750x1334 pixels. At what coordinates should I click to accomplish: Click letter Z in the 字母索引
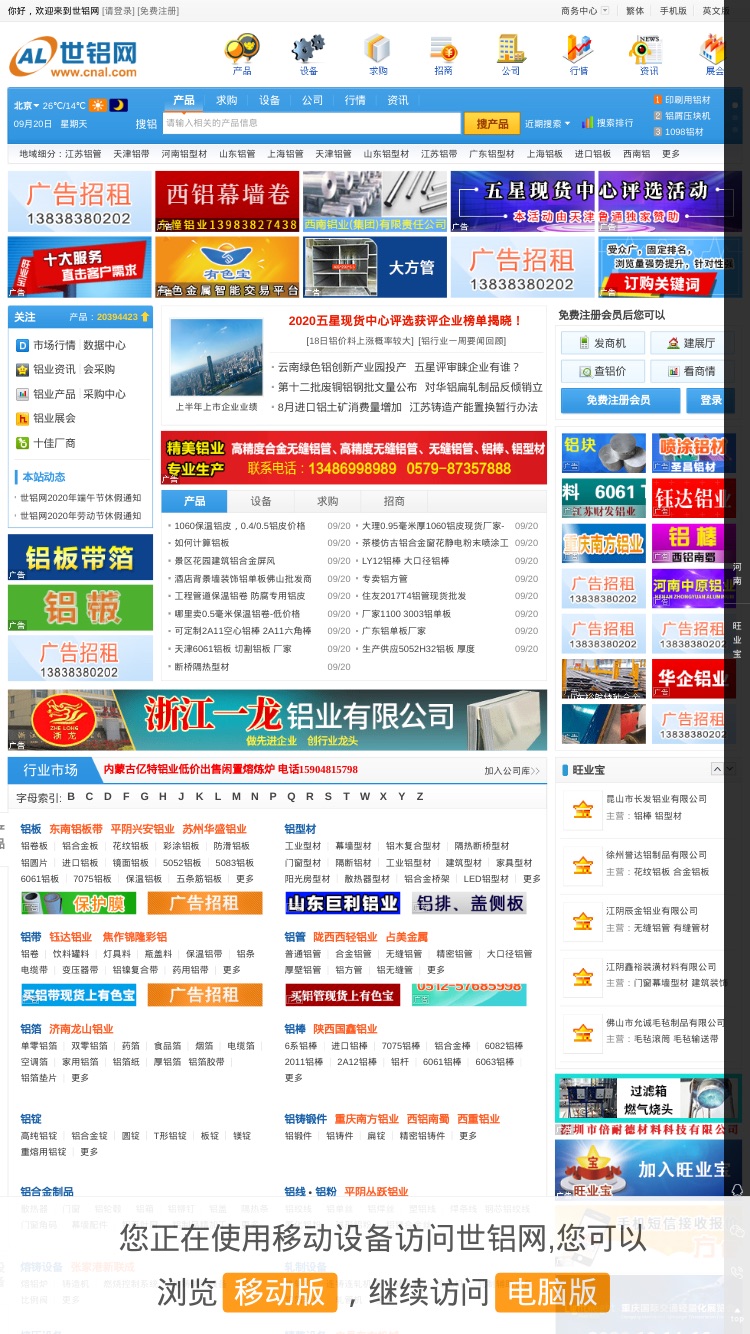point(420,797)
